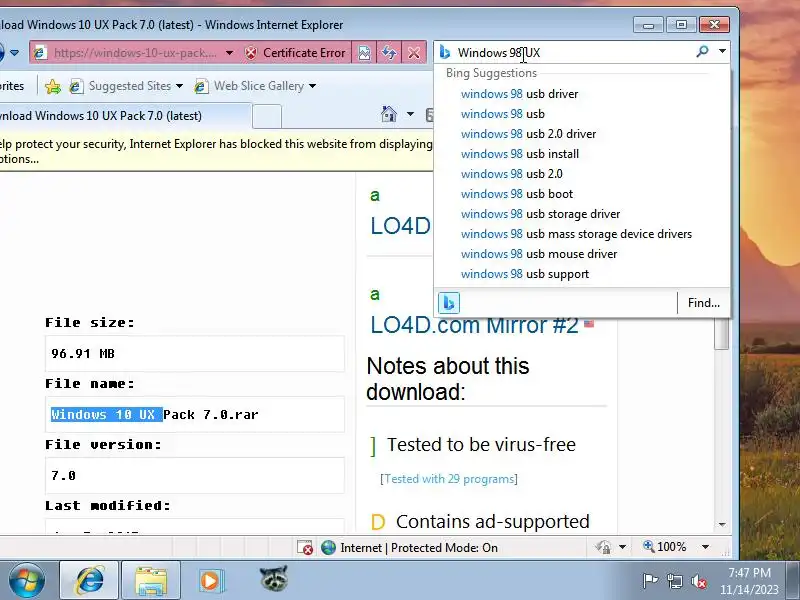Click the Internet zone globe icon
This screenshot has height=600, width=800.
tap(329, 547)
